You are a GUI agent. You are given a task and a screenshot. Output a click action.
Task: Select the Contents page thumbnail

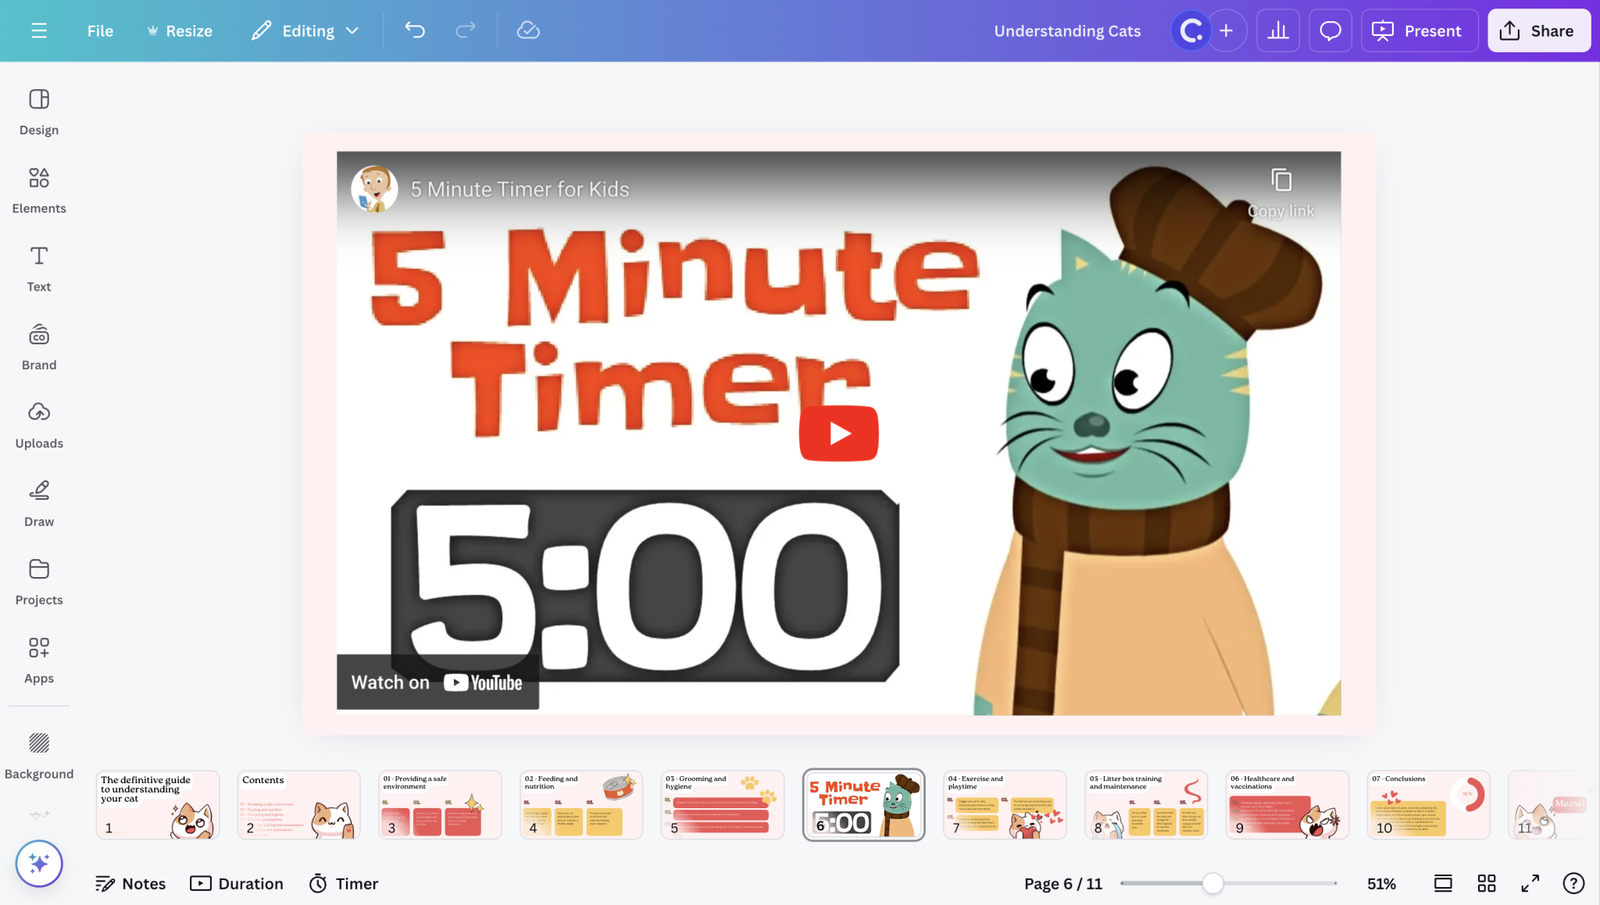click(298, 804)
